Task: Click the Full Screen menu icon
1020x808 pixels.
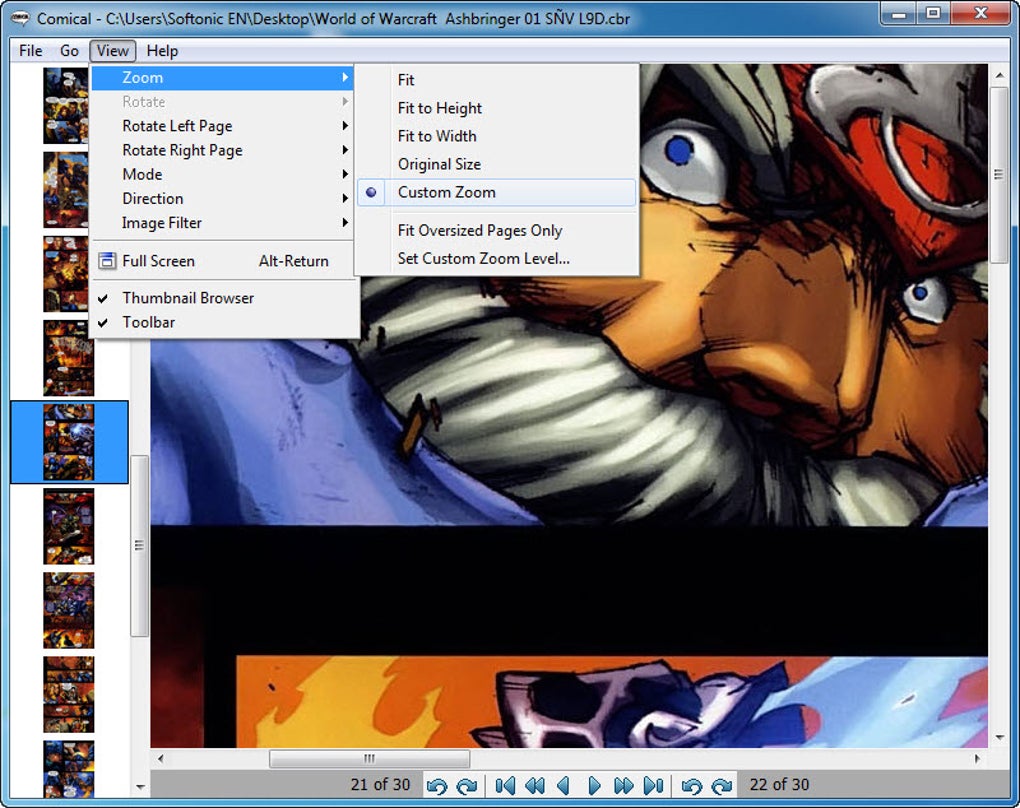Action: 107,261
